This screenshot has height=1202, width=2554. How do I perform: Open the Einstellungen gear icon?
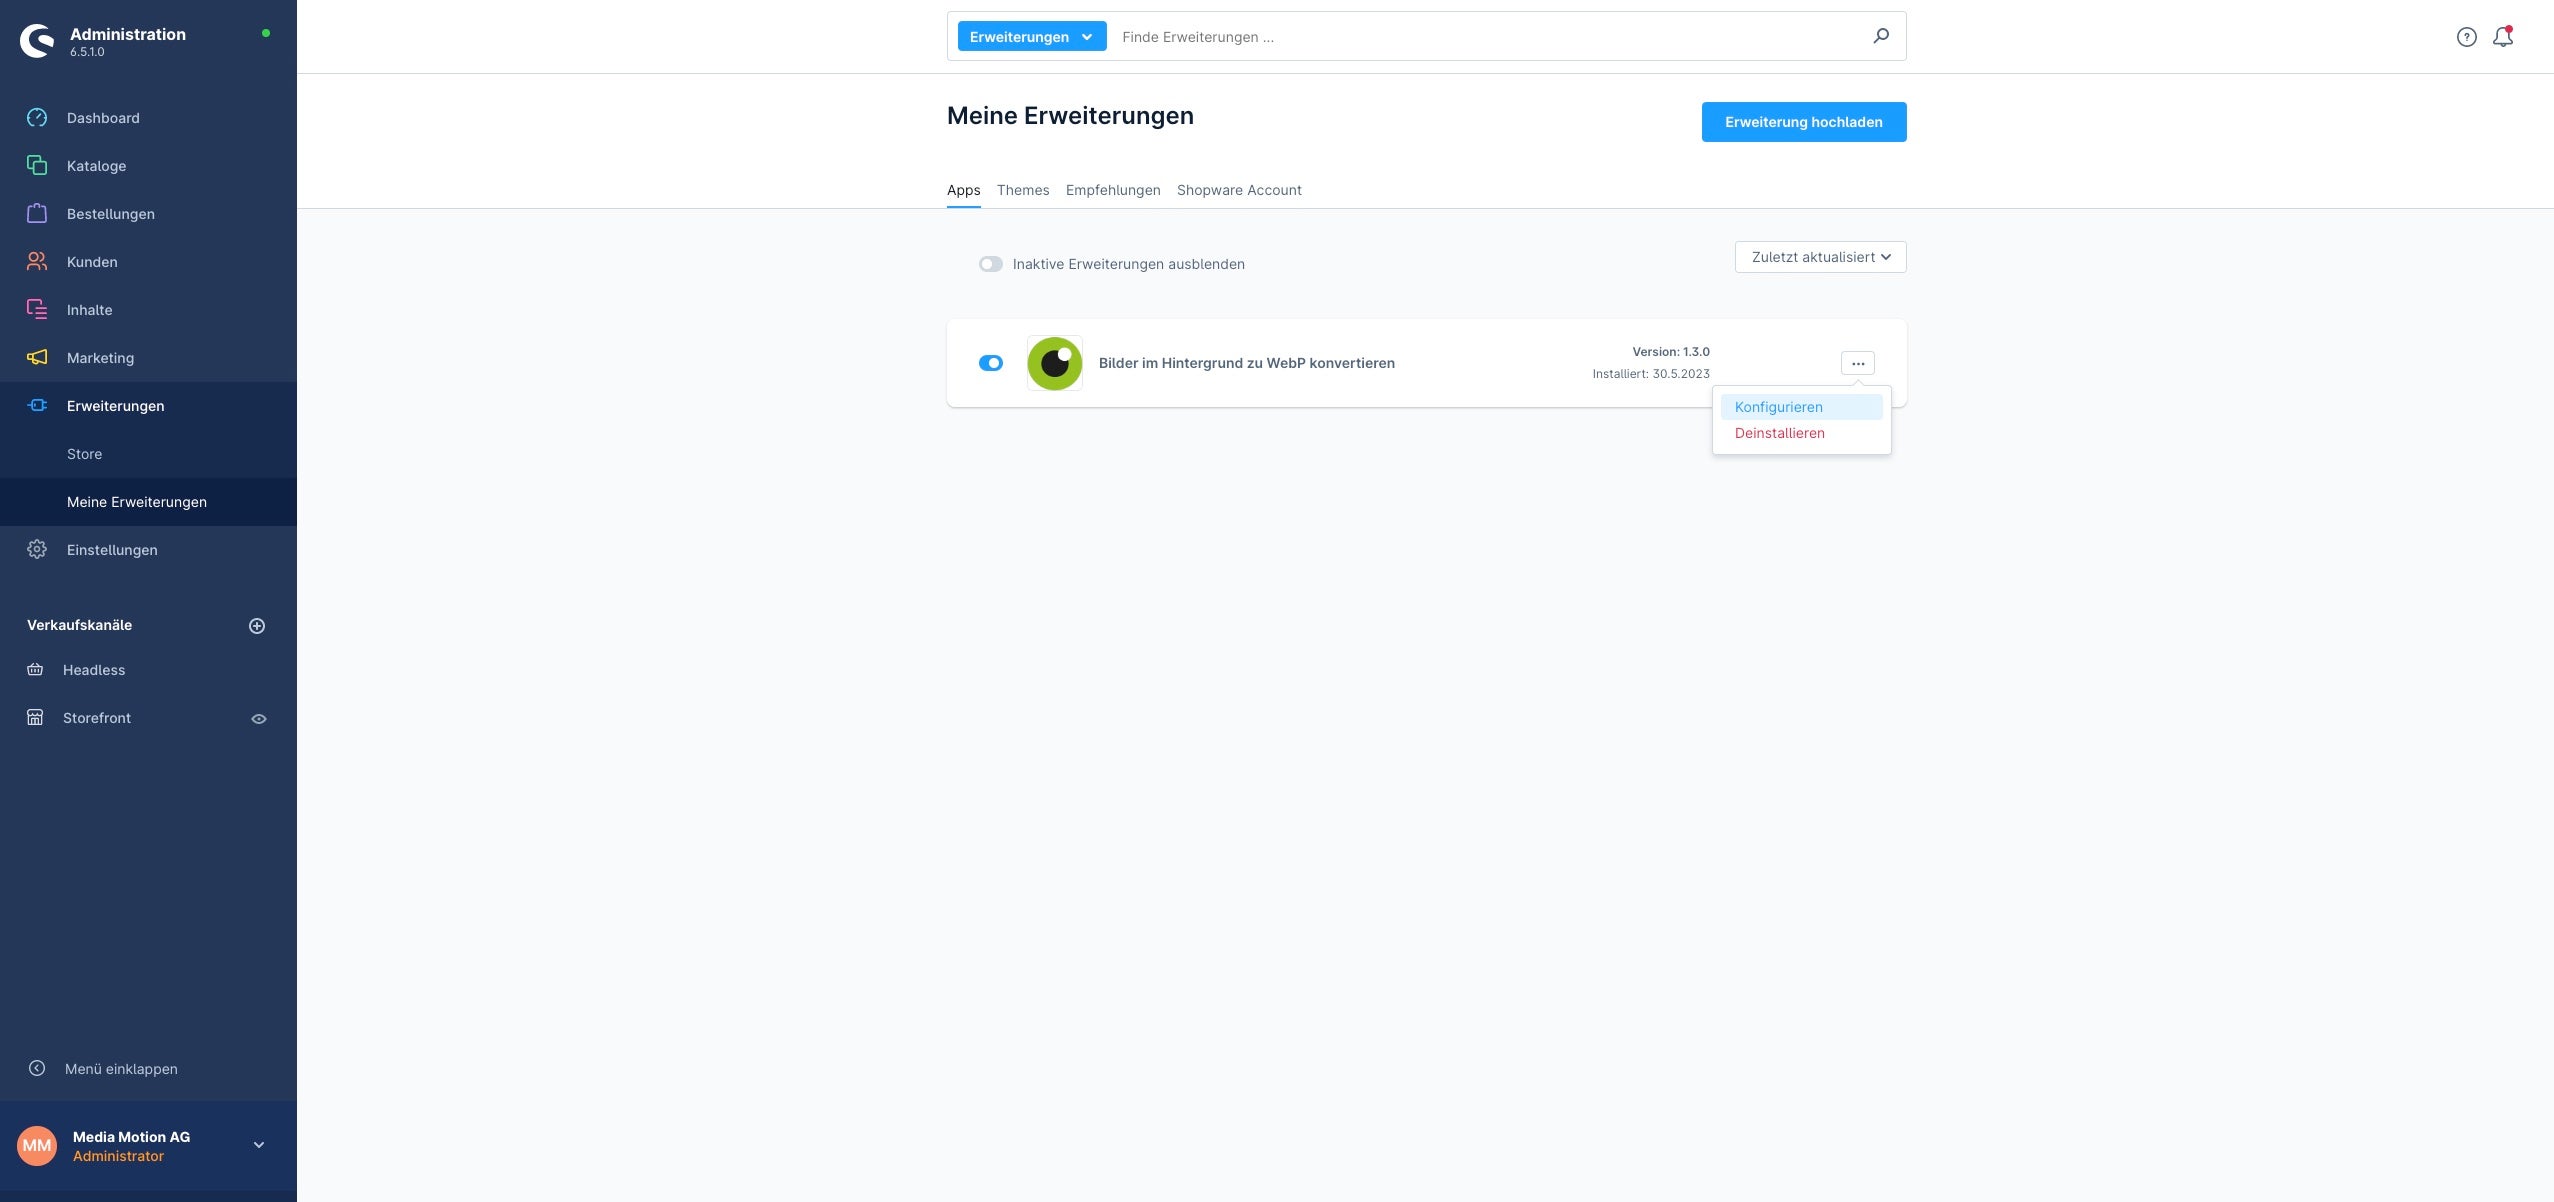pyautogui.click(x=37, y=550)
